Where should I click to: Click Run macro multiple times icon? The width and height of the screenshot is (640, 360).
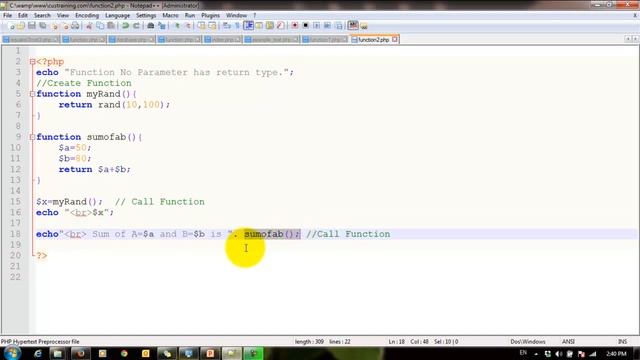327,26
